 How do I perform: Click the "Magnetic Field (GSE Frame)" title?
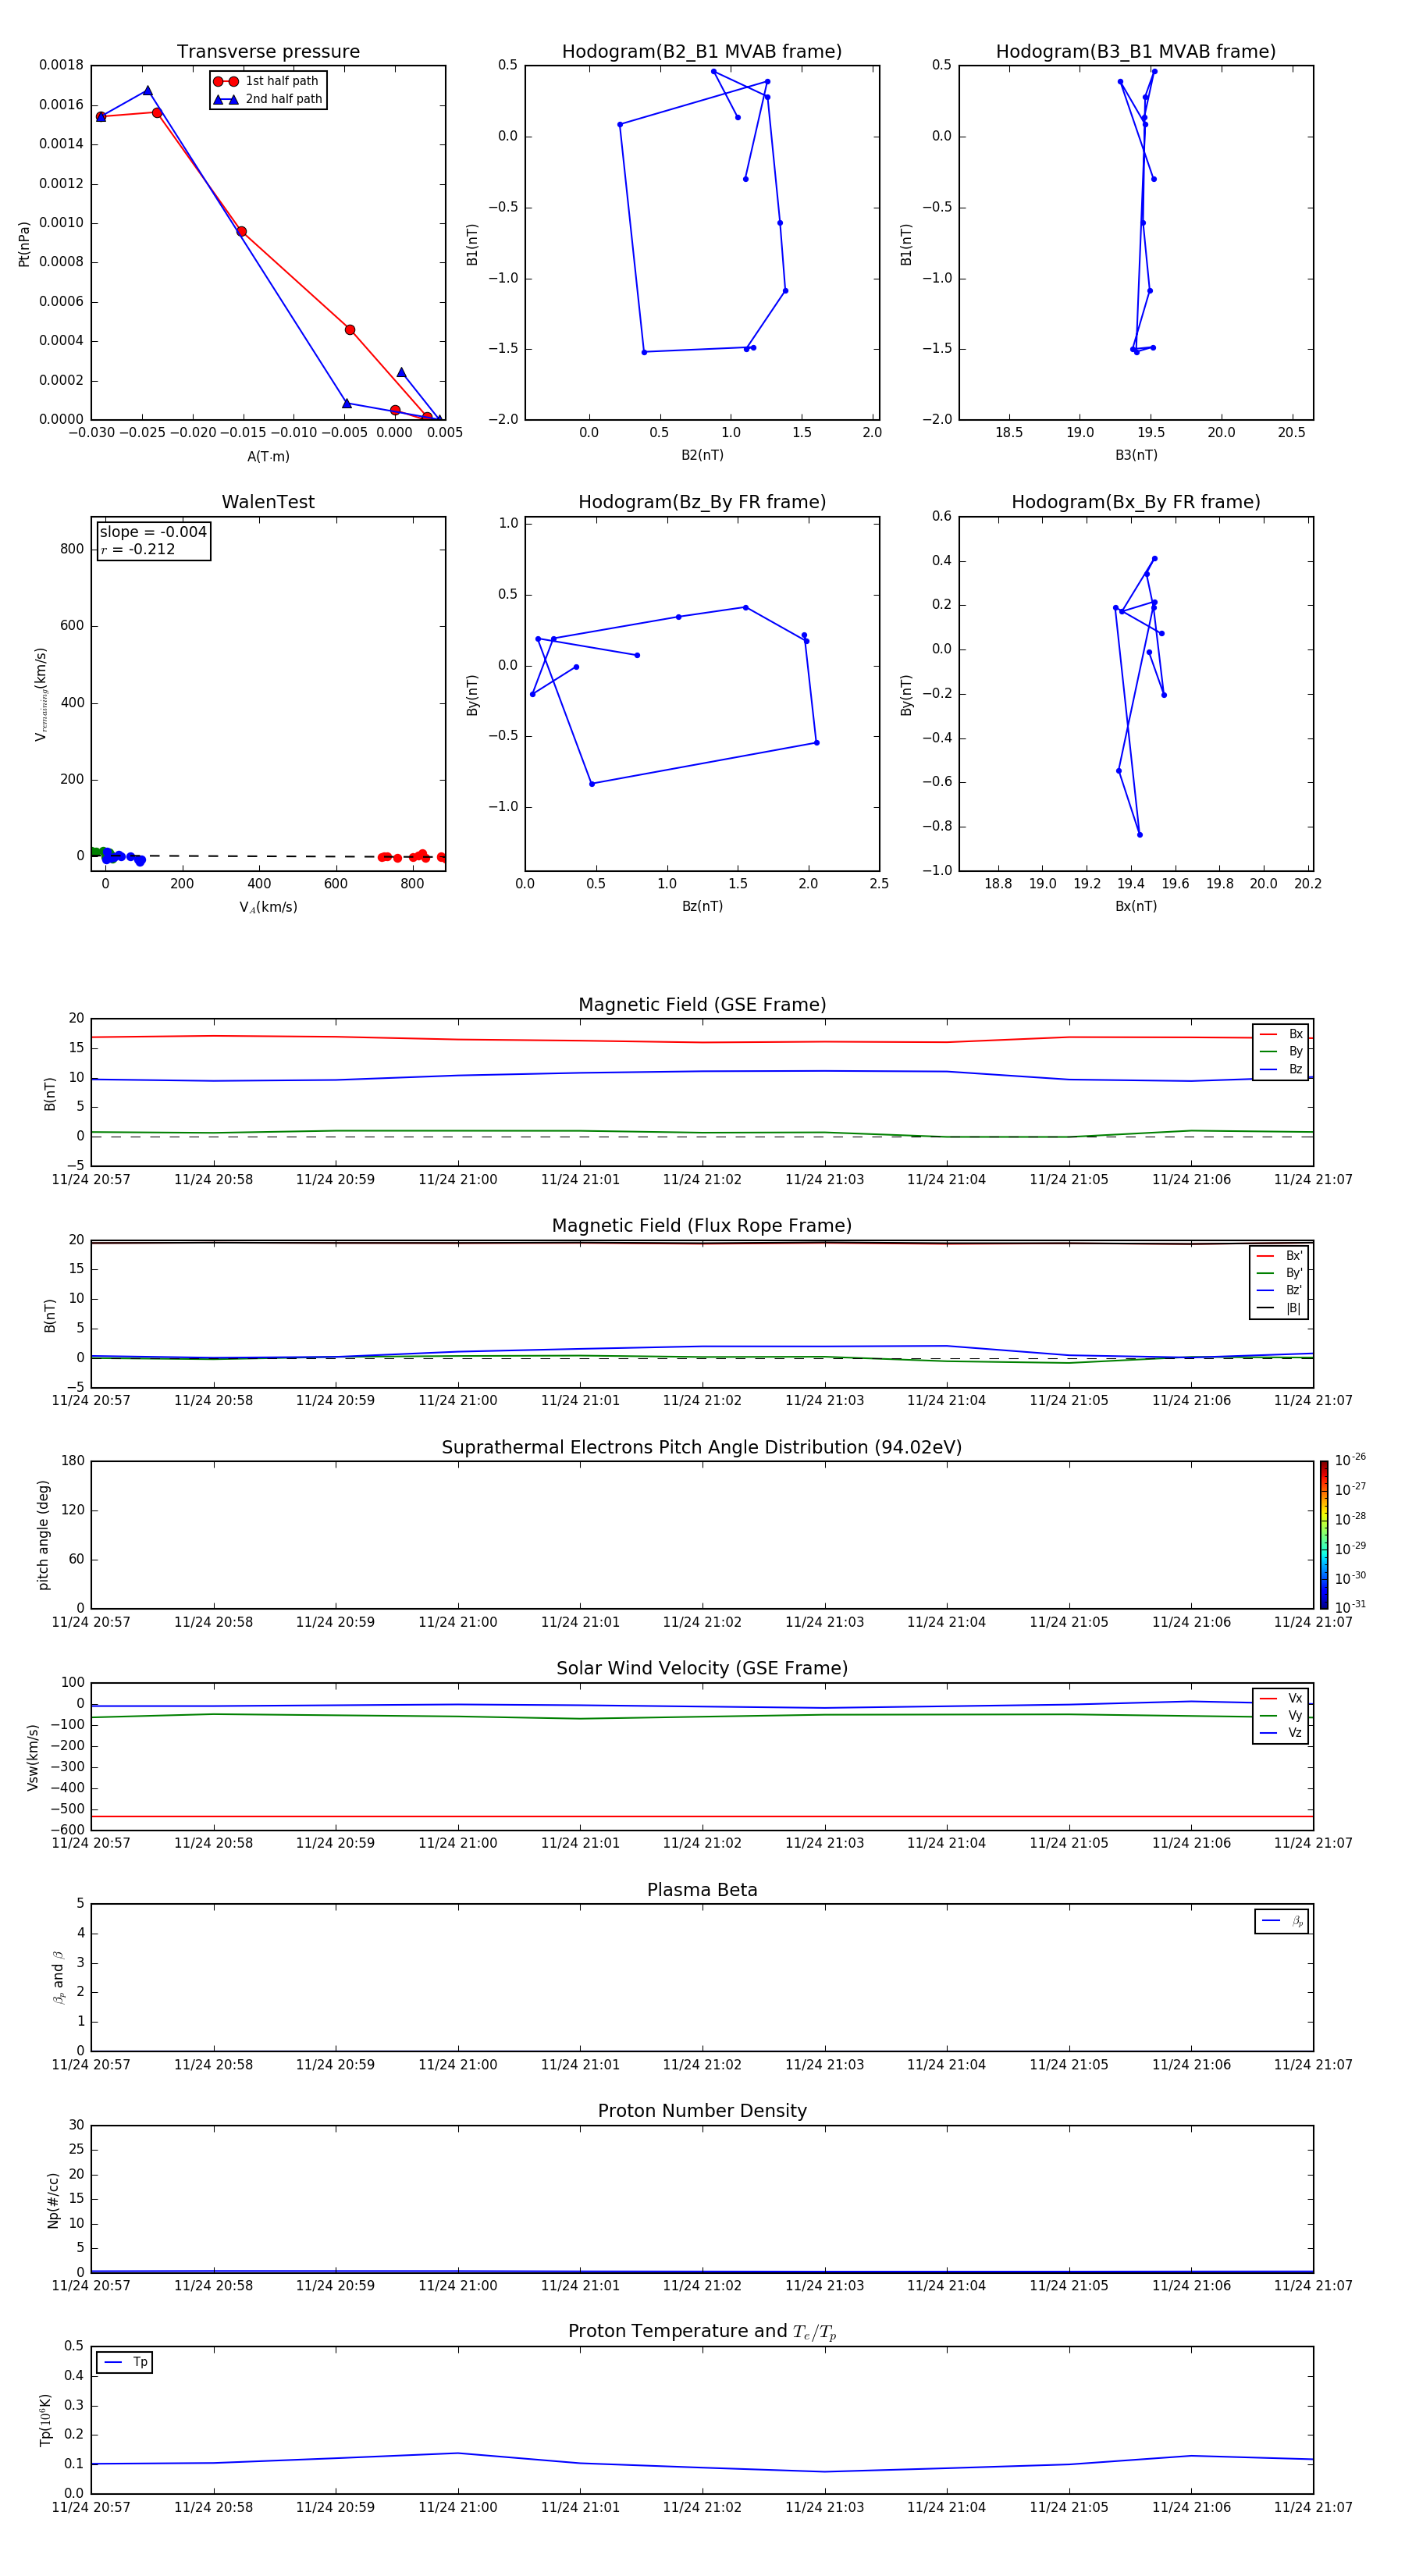pos(702,1005)
